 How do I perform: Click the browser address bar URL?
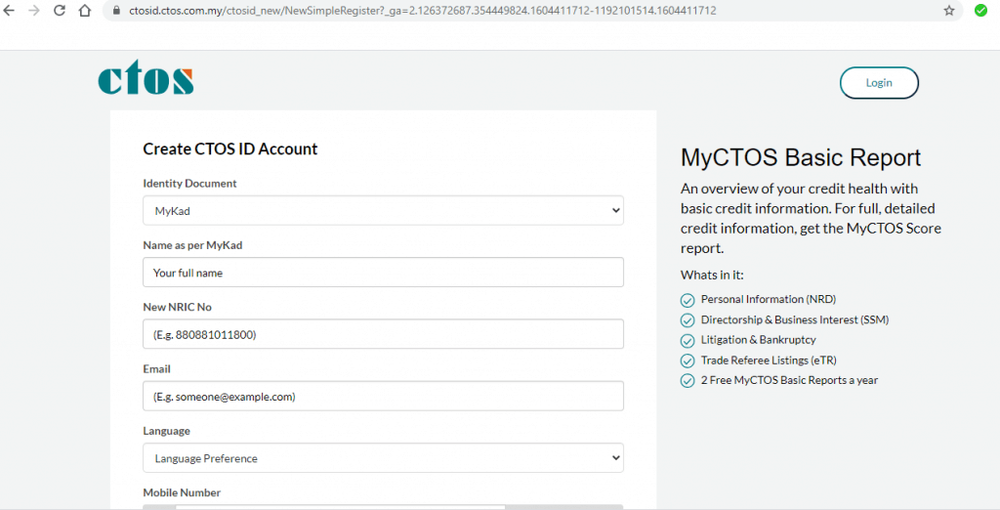point(422,11)
